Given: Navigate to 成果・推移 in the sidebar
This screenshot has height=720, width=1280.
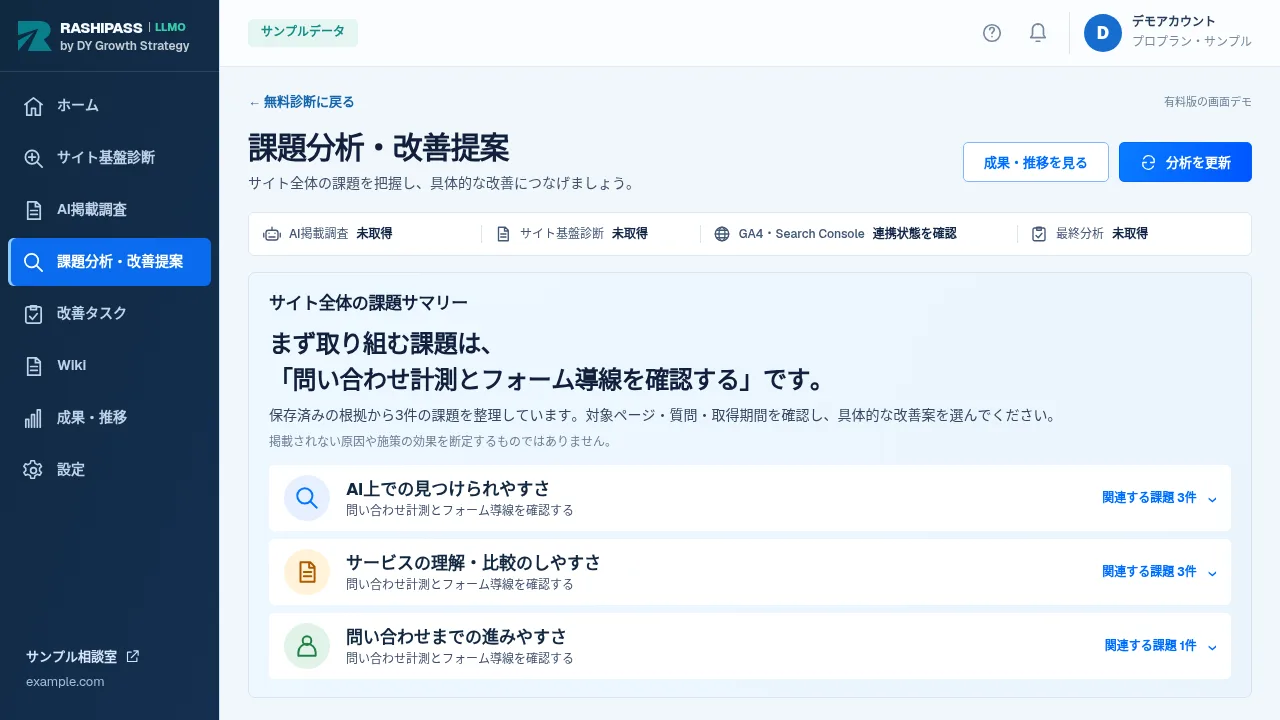Looking at the screenshot, I should 110,418.
